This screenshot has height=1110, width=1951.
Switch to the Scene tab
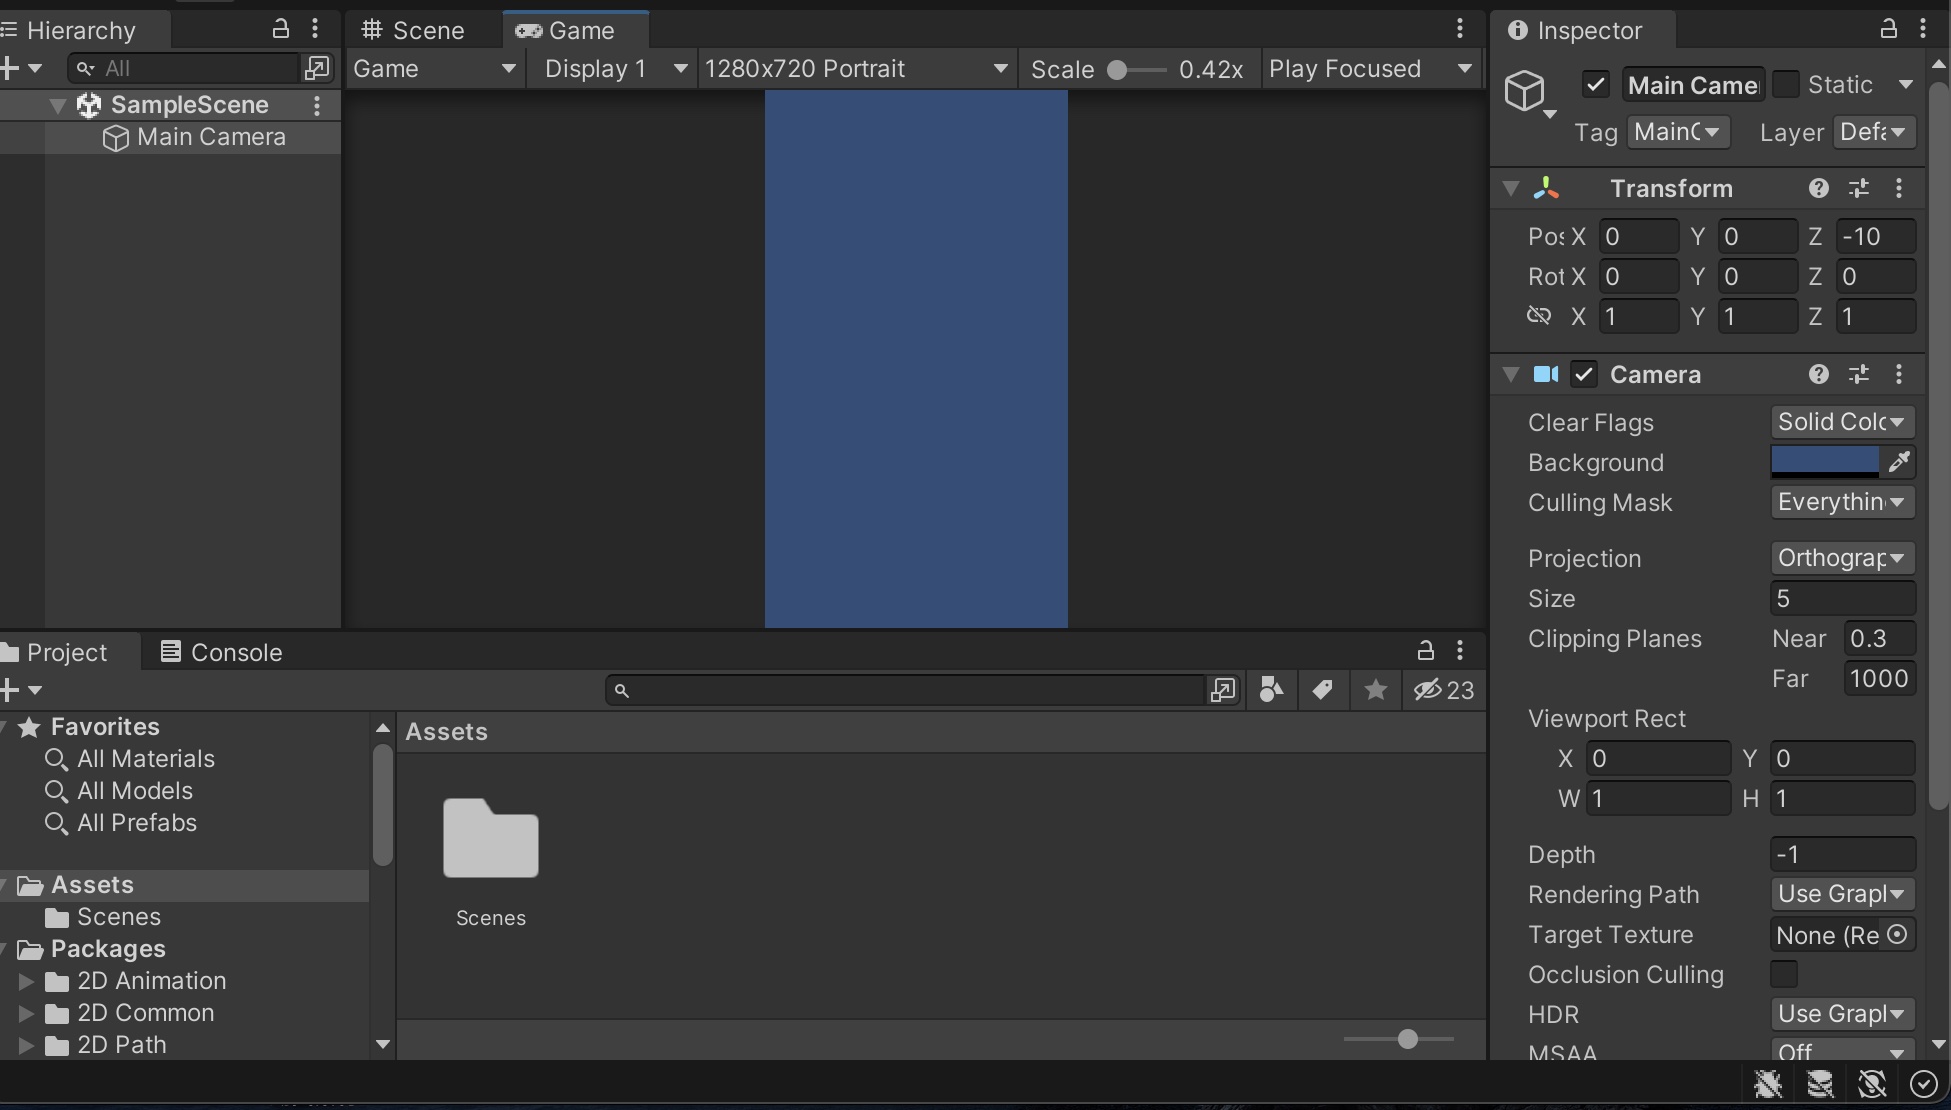414,30
